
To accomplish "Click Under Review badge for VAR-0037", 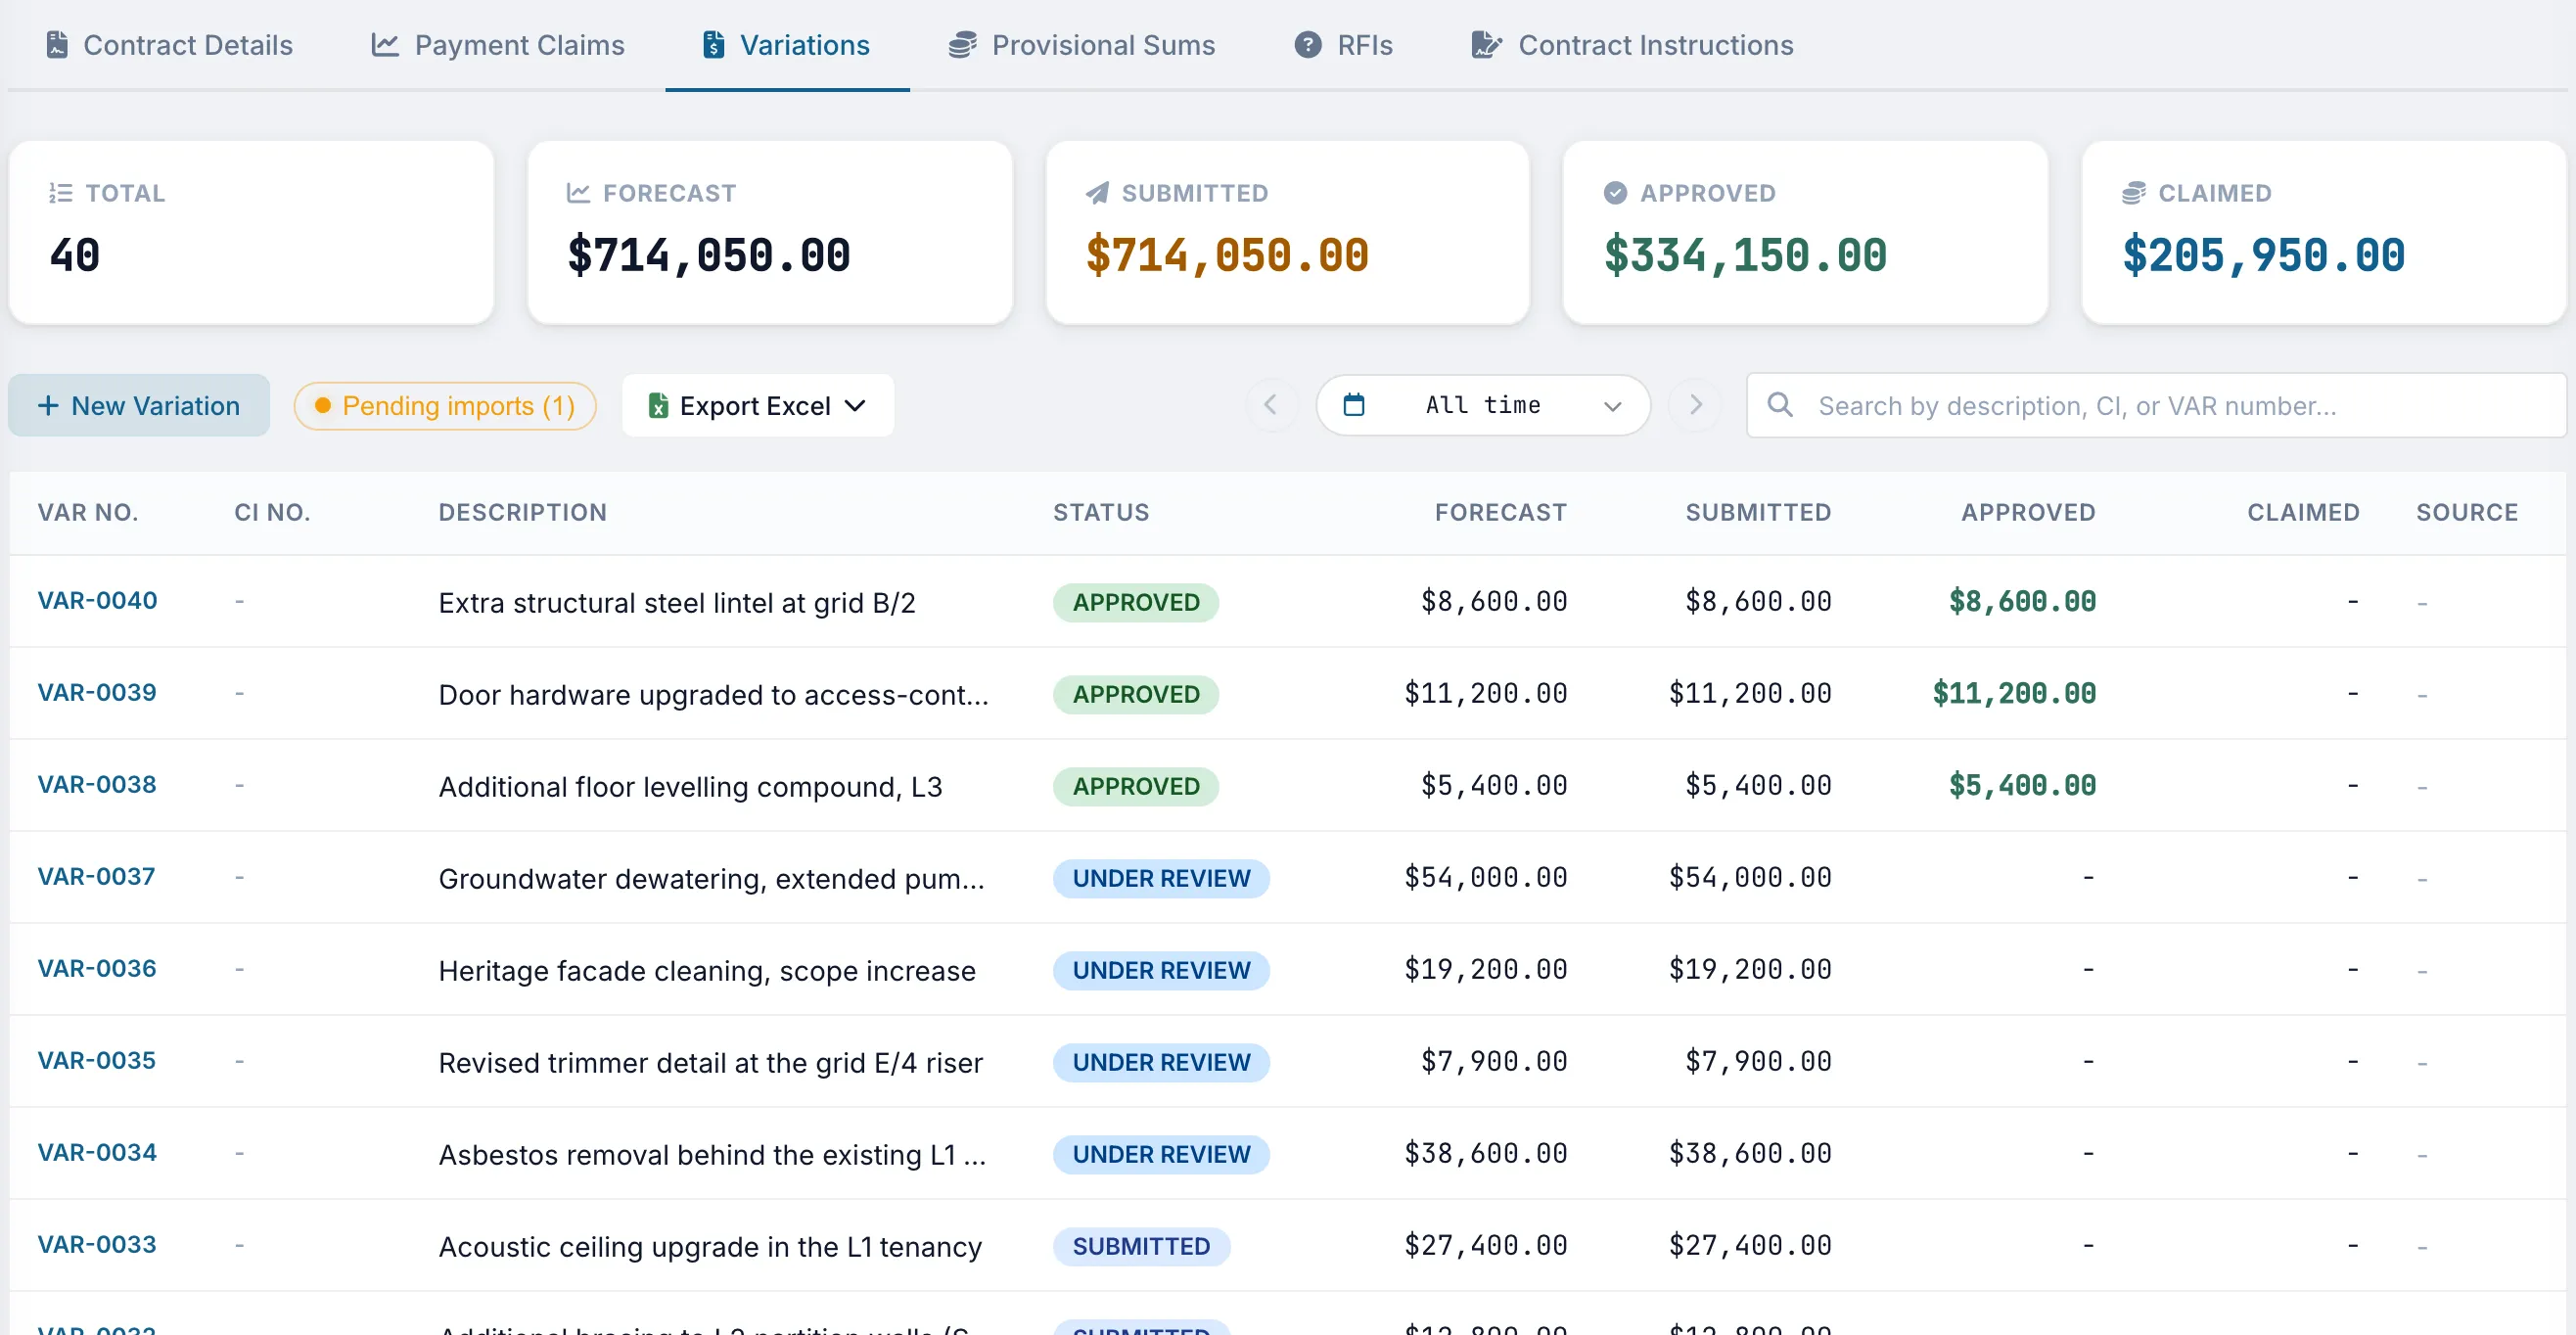I will click(1161, 878).
